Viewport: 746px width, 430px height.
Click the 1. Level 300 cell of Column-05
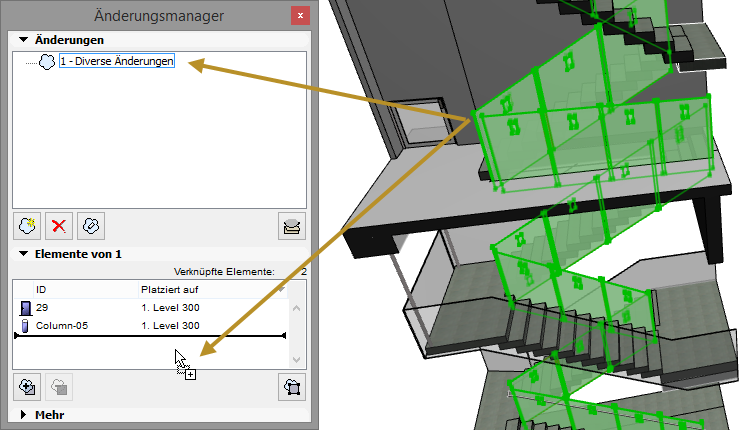170,326
